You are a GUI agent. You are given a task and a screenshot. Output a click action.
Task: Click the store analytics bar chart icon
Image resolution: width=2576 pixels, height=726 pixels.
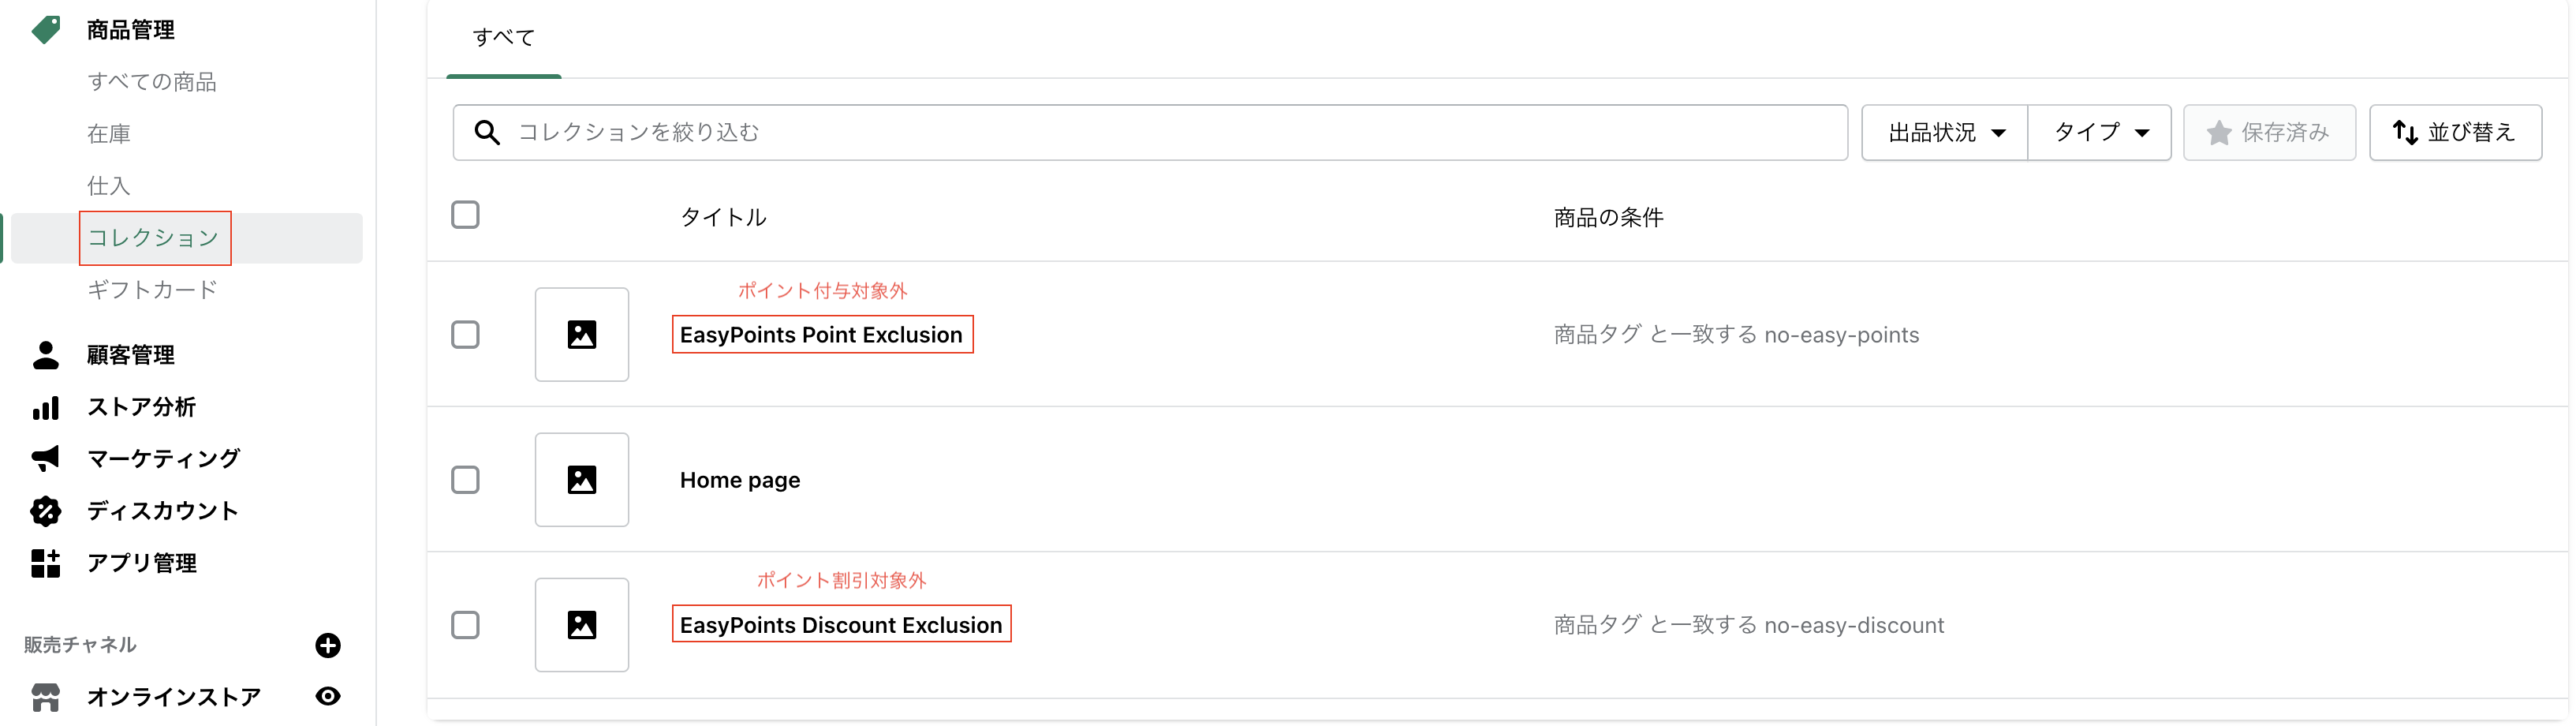(x=46, y=407)
